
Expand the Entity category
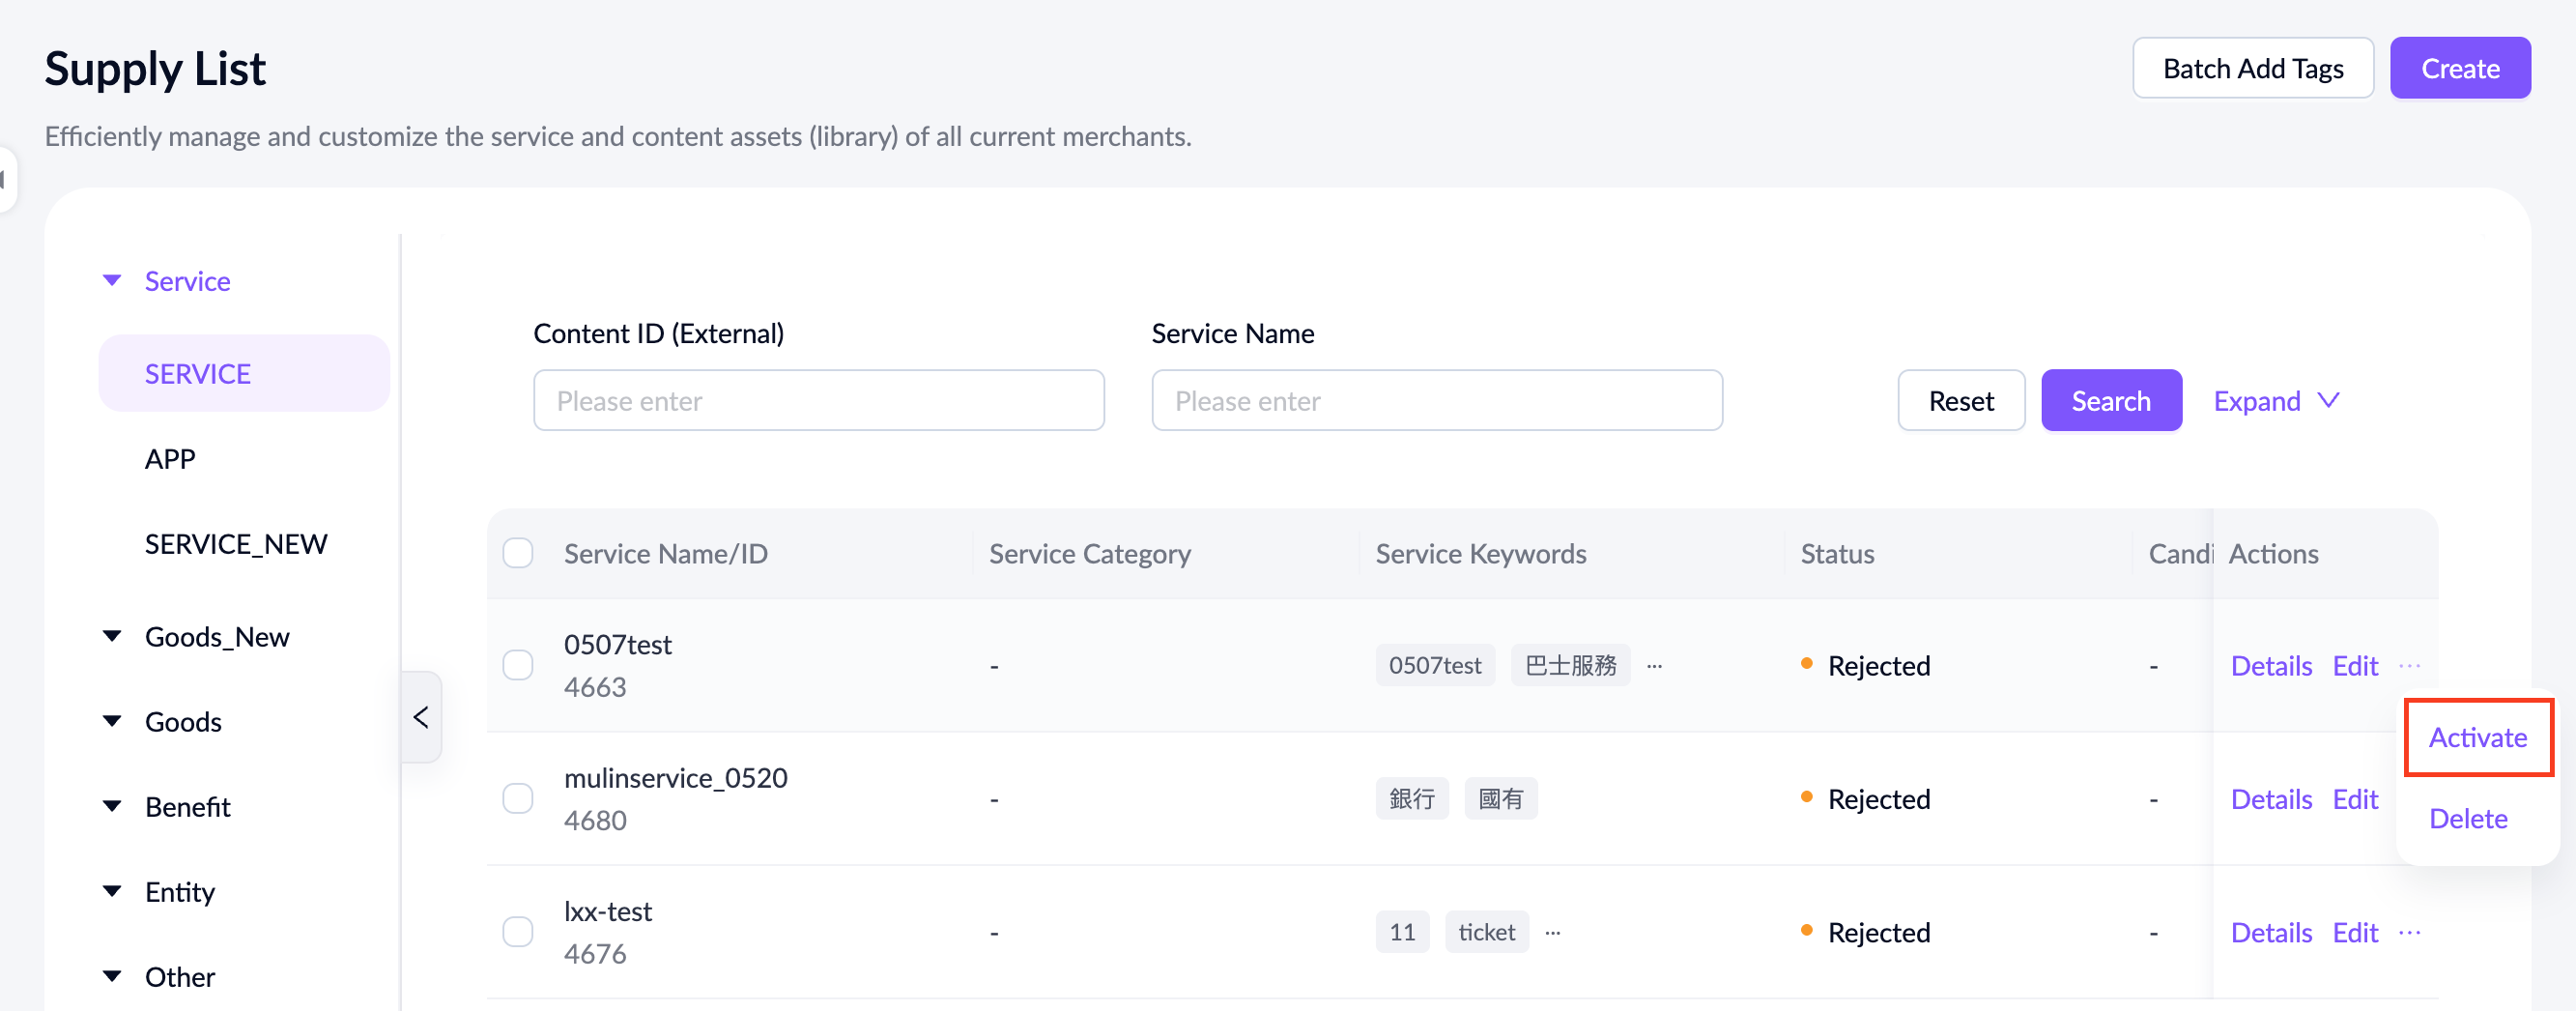click(x=113, y=891)
